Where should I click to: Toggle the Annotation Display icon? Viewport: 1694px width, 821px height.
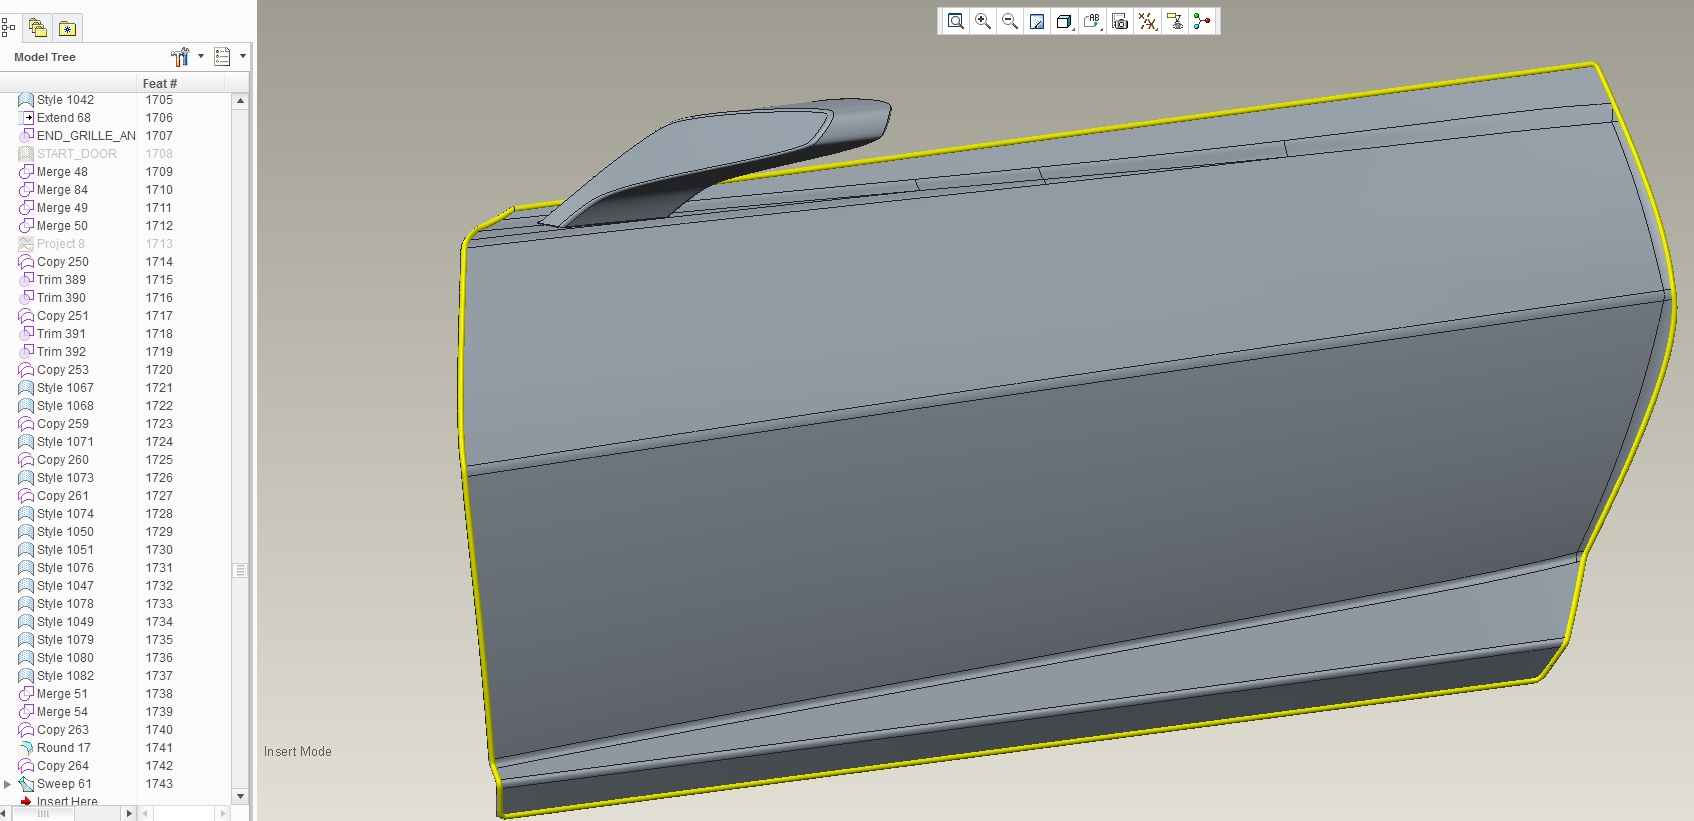[x=1175, y=21]
